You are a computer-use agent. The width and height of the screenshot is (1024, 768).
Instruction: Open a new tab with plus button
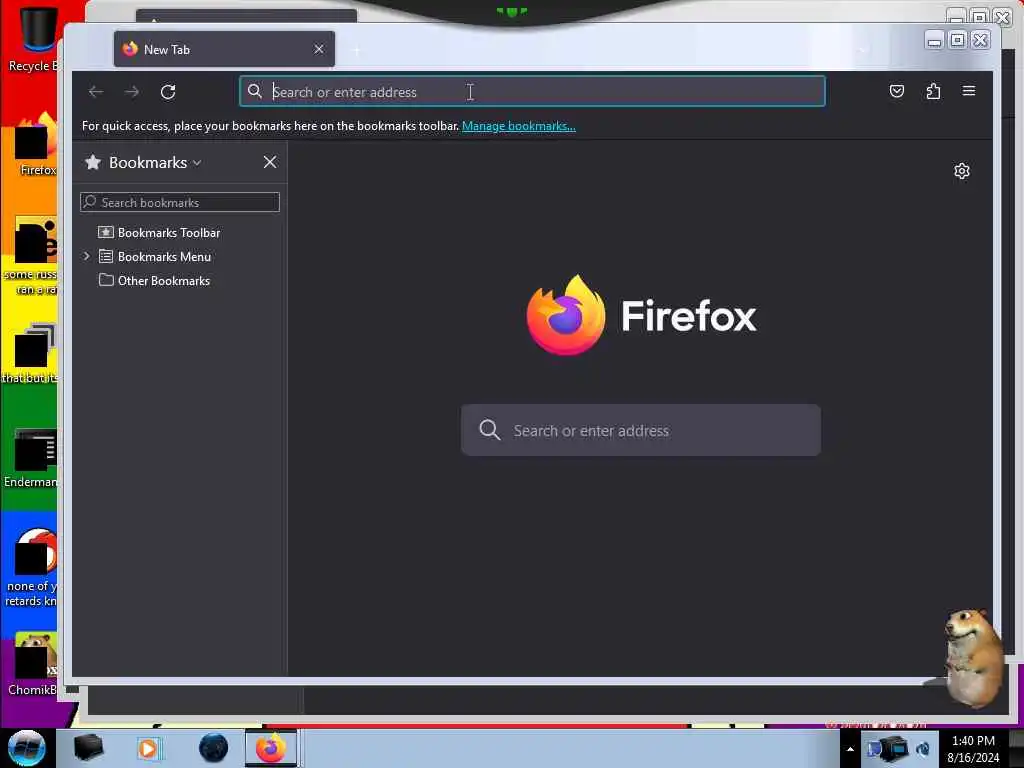[x=357, y=50]
